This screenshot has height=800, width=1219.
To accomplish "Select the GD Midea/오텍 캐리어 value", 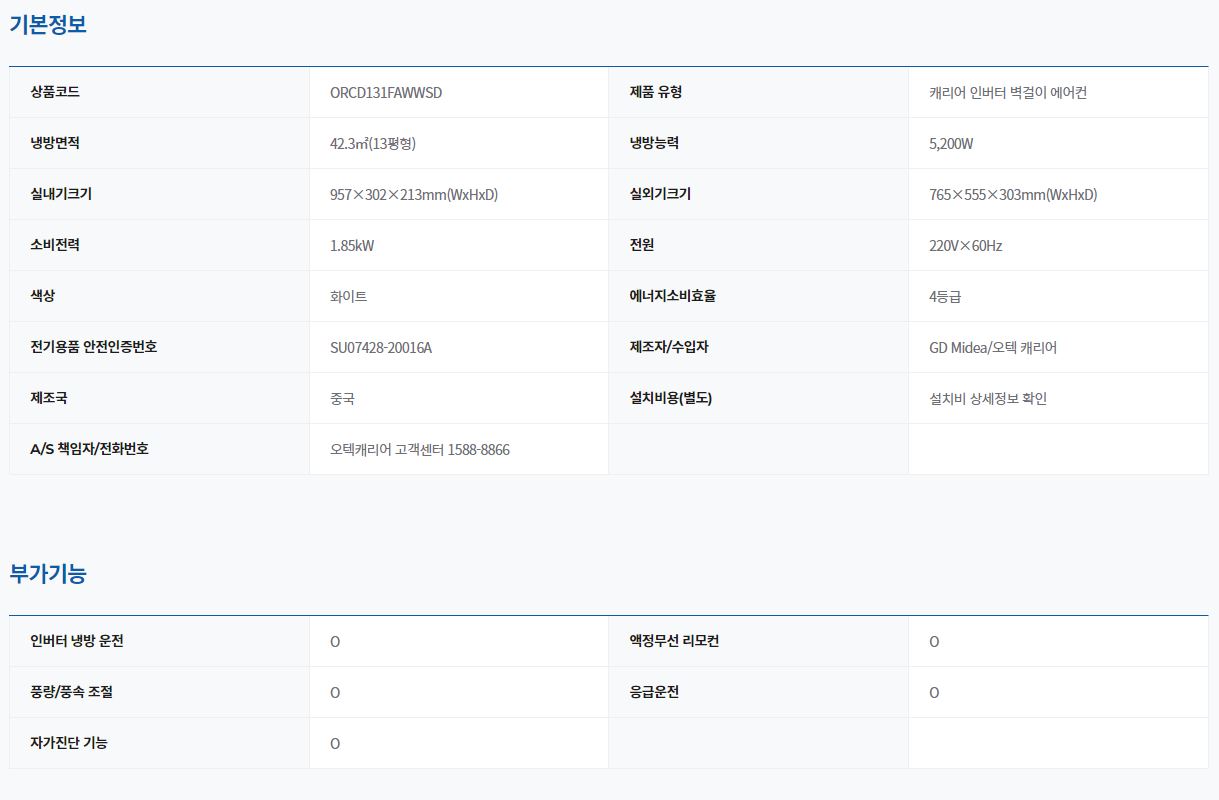I will [x=993, y=348].
